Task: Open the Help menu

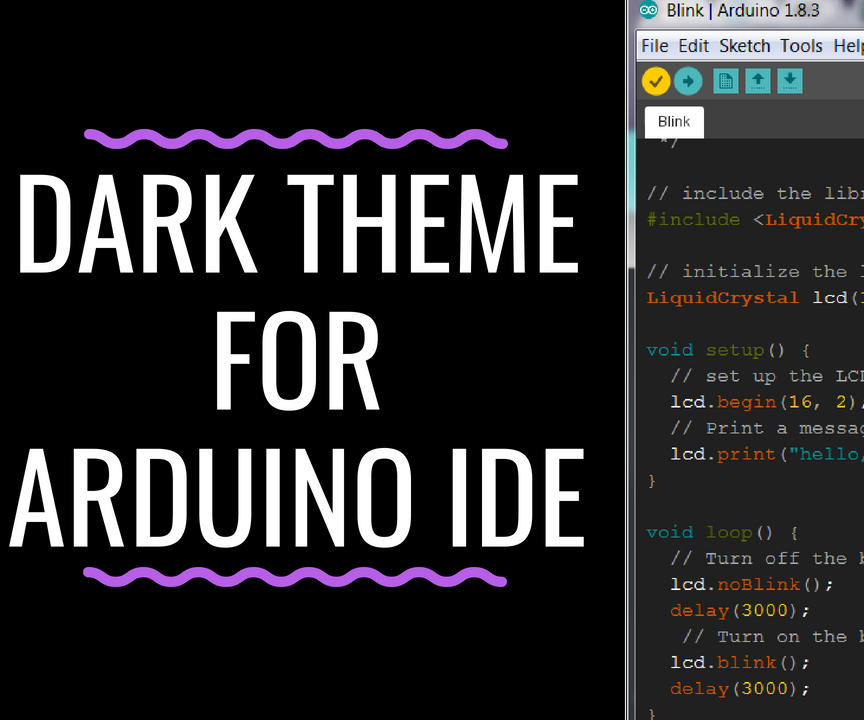Action: (848, 46)
